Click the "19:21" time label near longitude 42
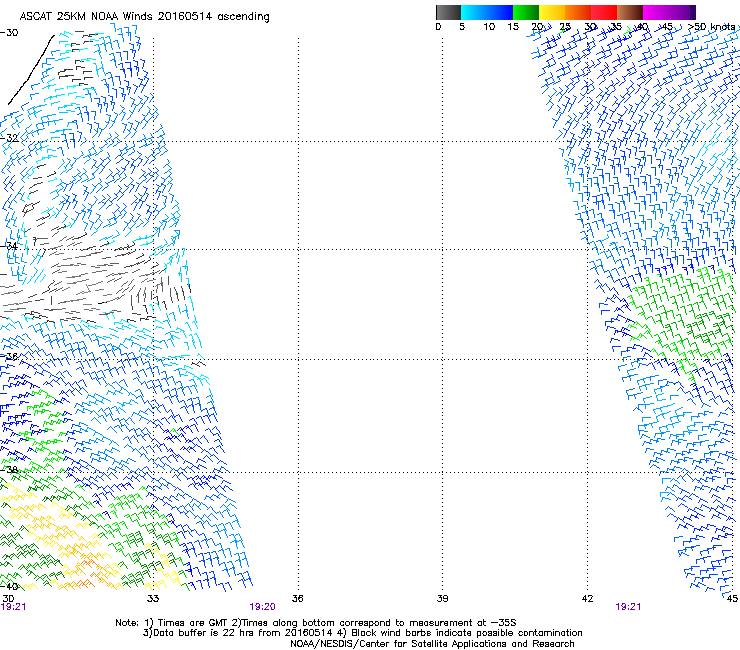The image size is (740, 650). click(628, 607)
